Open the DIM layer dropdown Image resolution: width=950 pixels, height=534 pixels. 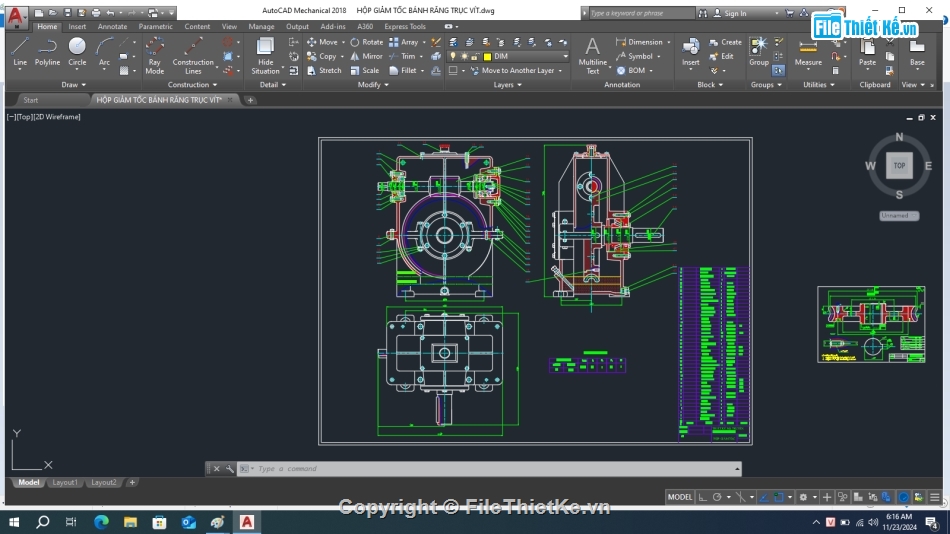pyautogui.click(x=565, y=56)
